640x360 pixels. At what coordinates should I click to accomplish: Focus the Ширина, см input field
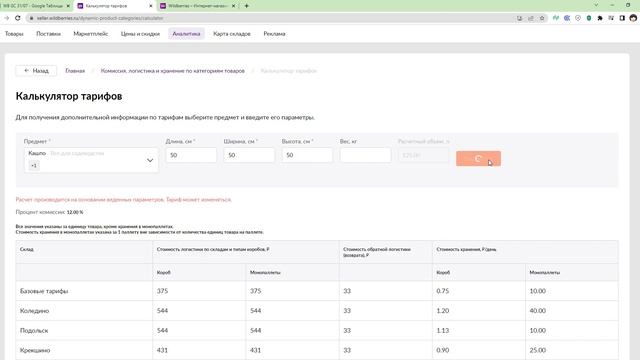pos(249,155)
